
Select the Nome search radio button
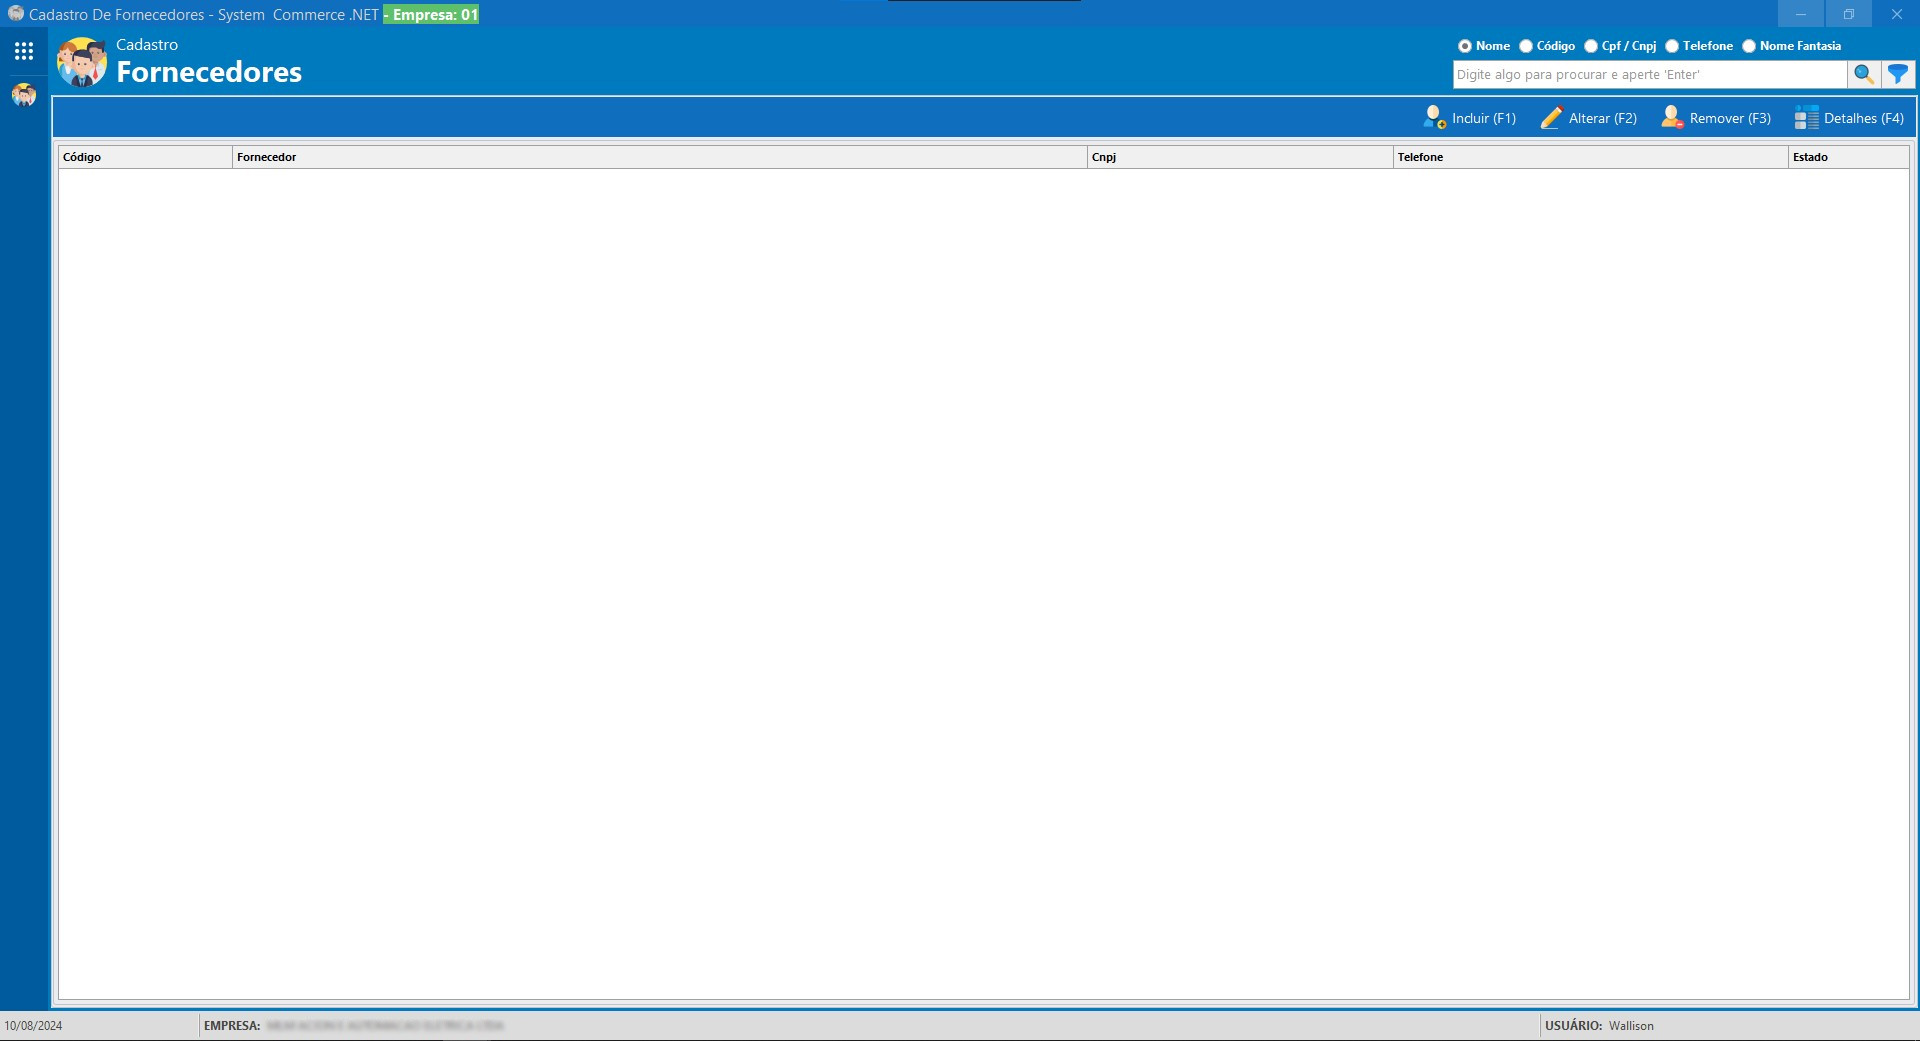pos(1465,46)
